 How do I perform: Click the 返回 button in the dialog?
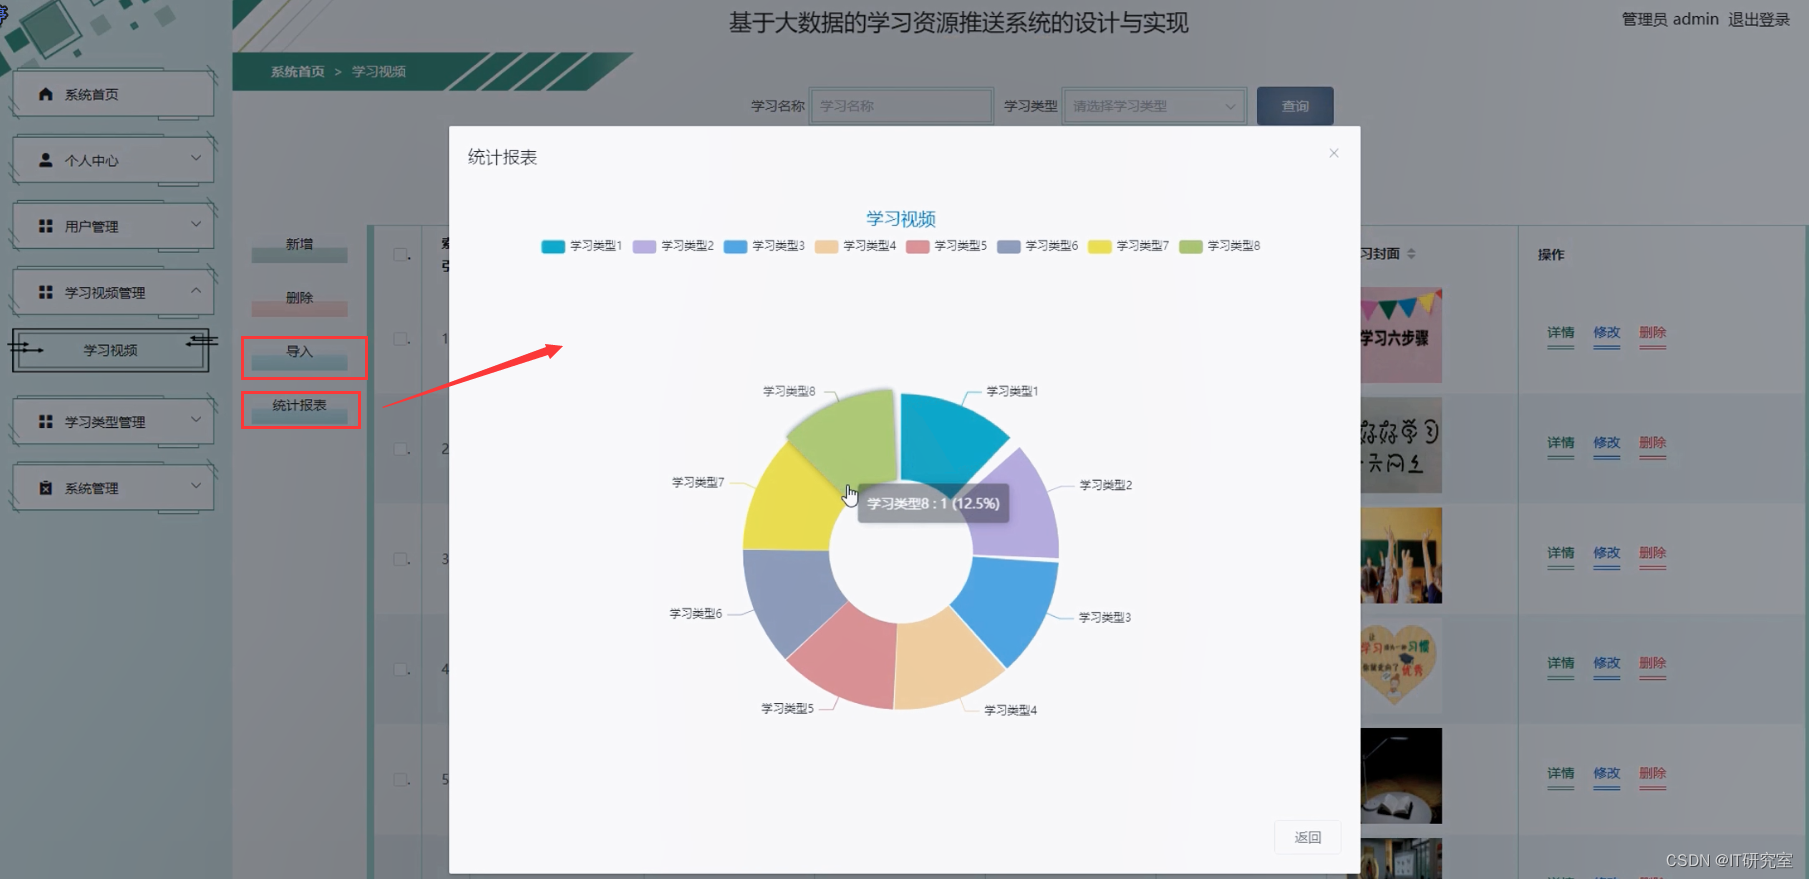point(1307,837)
